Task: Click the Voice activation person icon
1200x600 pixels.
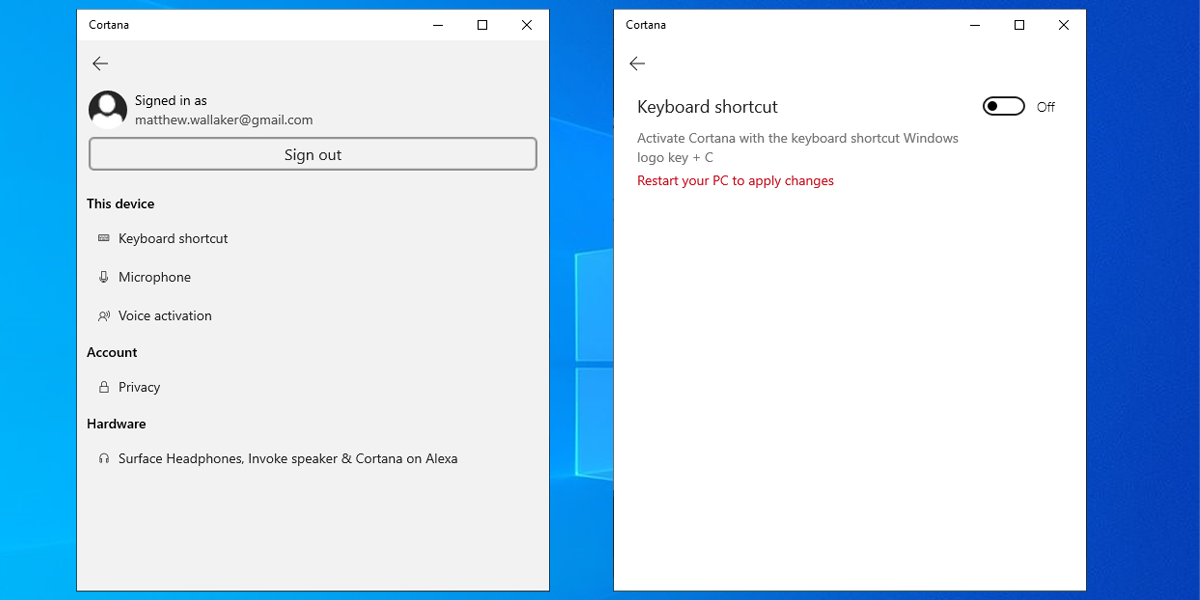Action: click(104, 316)
